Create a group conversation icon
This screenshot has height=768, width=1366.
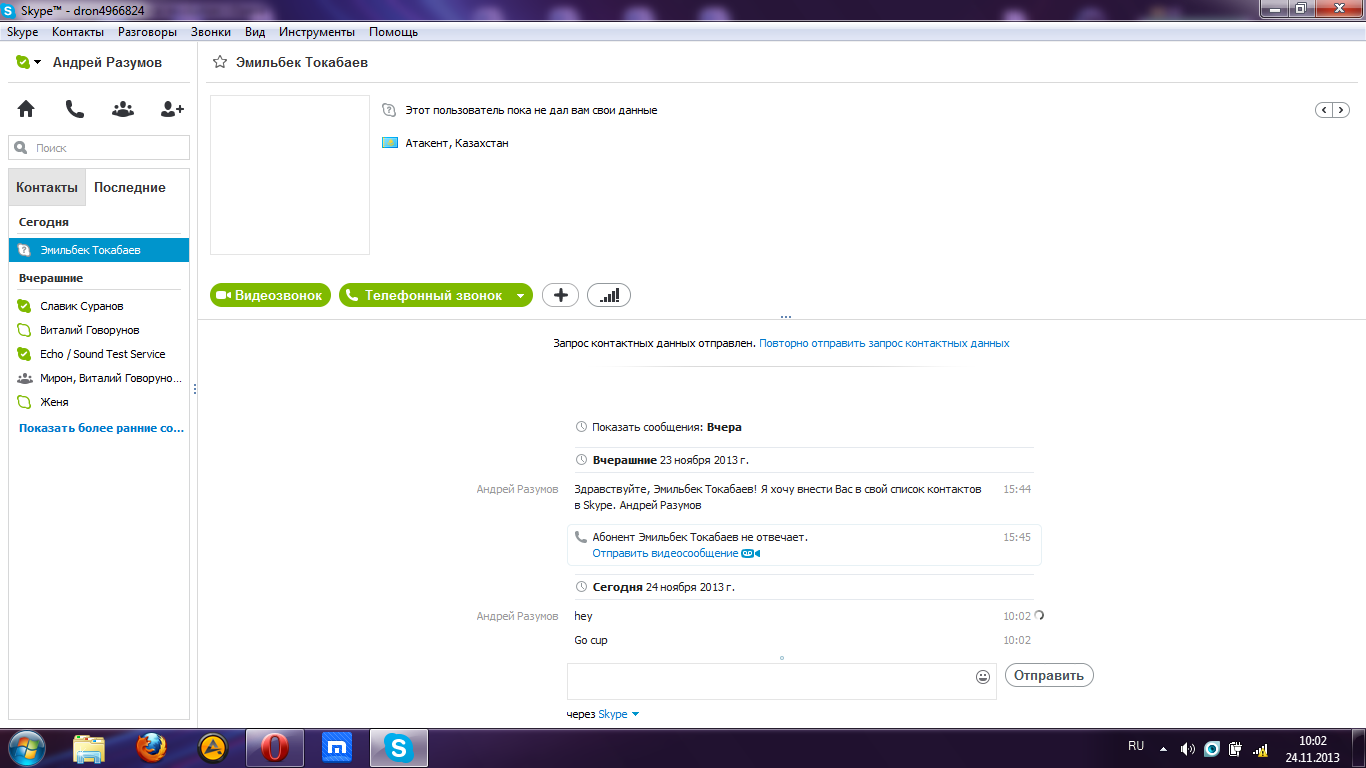(x=123, y=109)
